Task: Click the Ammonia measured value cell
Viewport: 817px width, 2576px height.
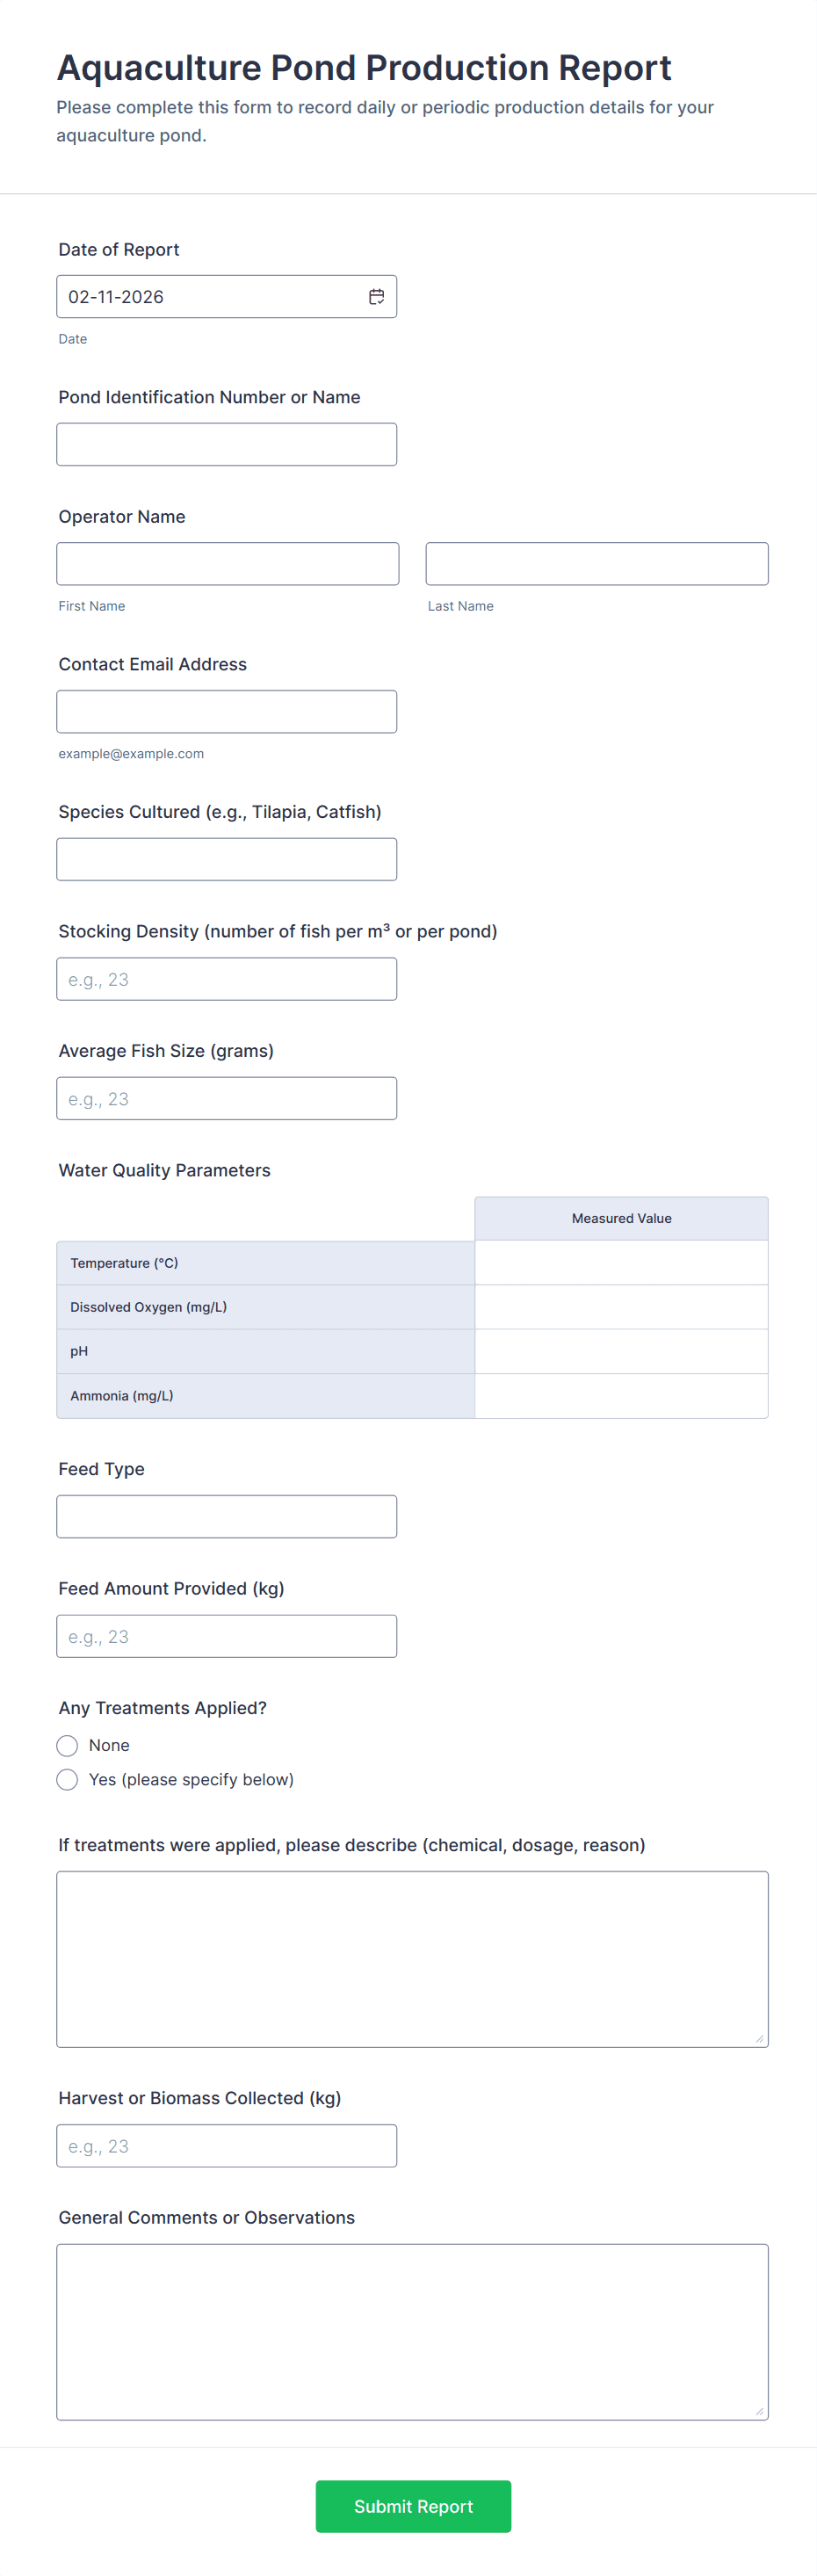Action: [x=621, y=1395]
